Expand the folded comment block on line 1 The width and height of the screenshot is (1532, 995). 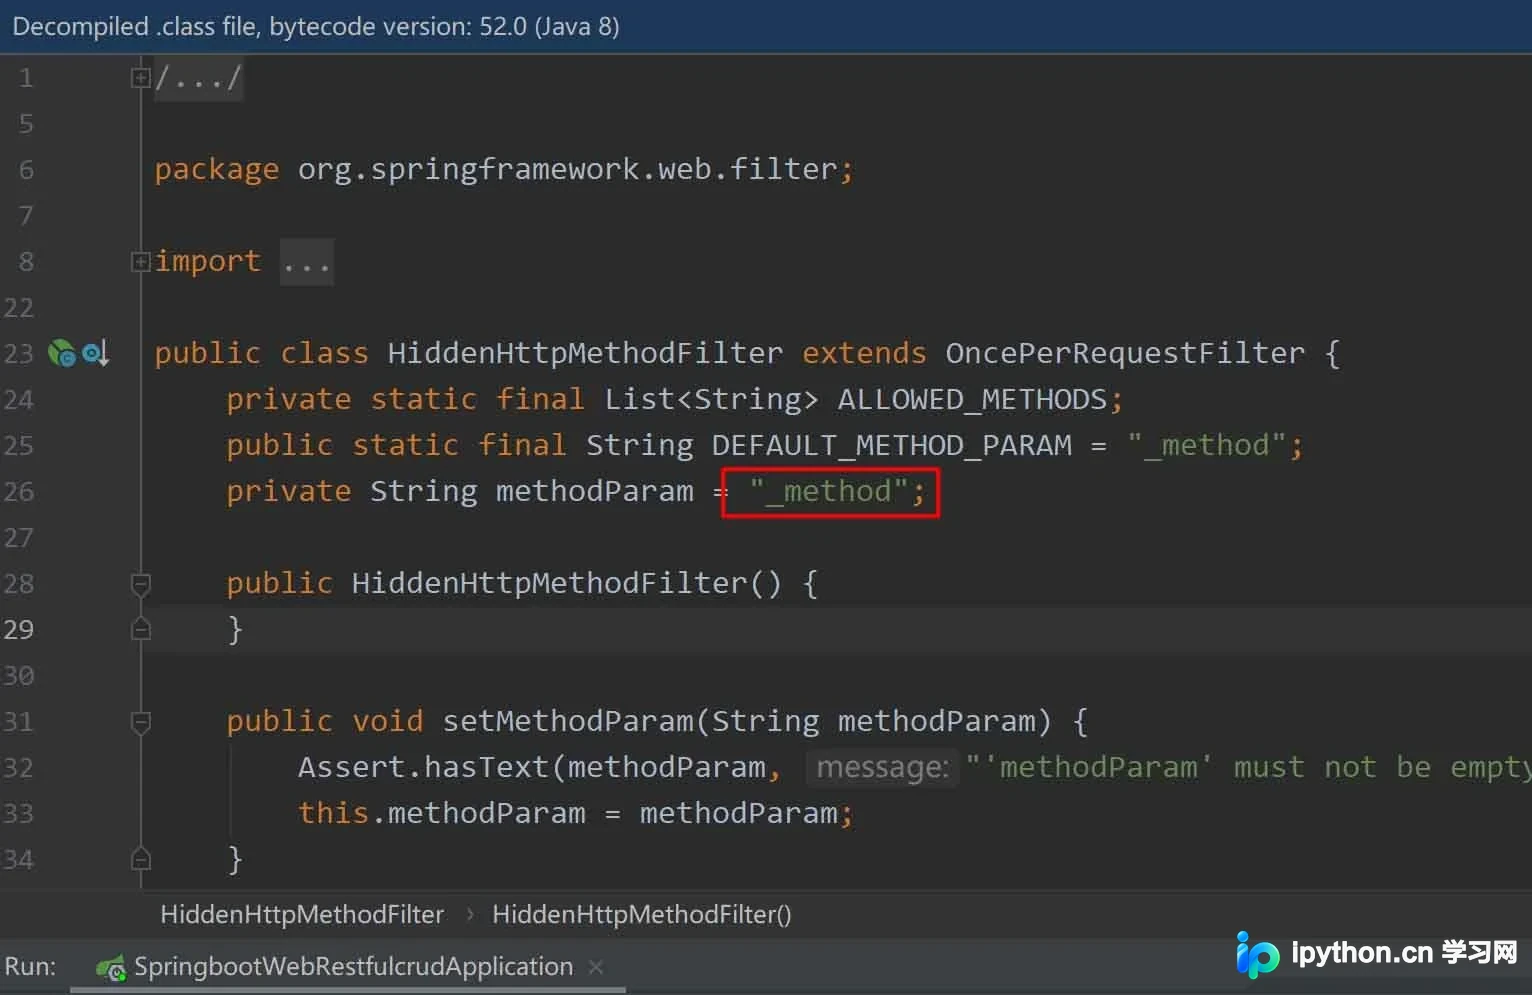(140, 78)
